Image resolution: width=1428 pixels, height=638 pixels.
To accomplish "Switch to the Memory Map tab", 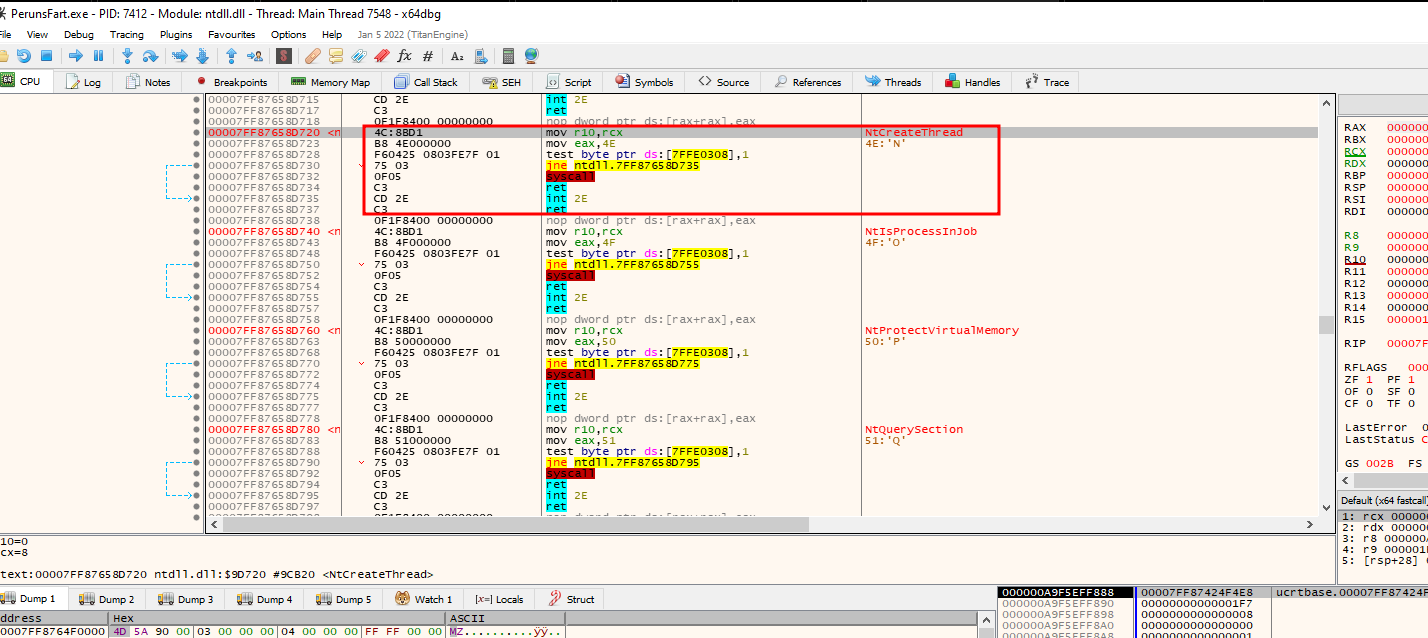I will [x=331, y=82].
